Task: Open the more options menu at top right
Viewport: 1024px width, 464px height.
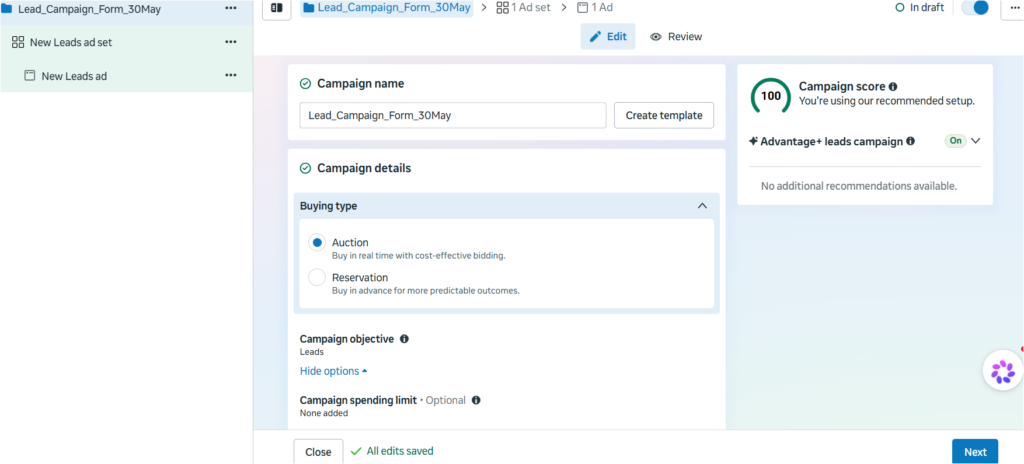Action: (1013, 8)
